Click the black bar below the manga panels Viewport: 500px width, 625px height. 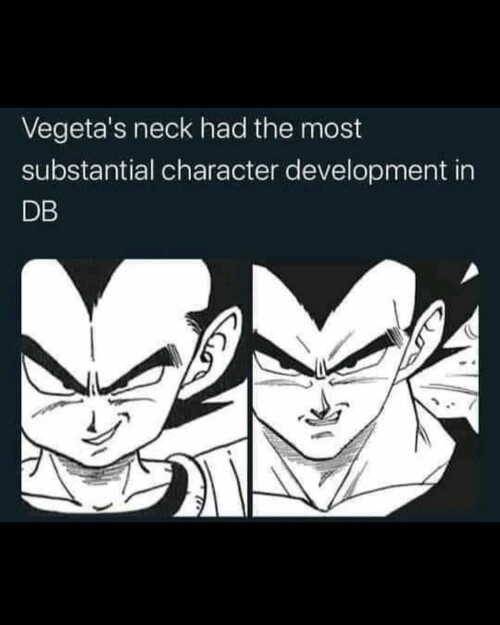pos(250,573)
